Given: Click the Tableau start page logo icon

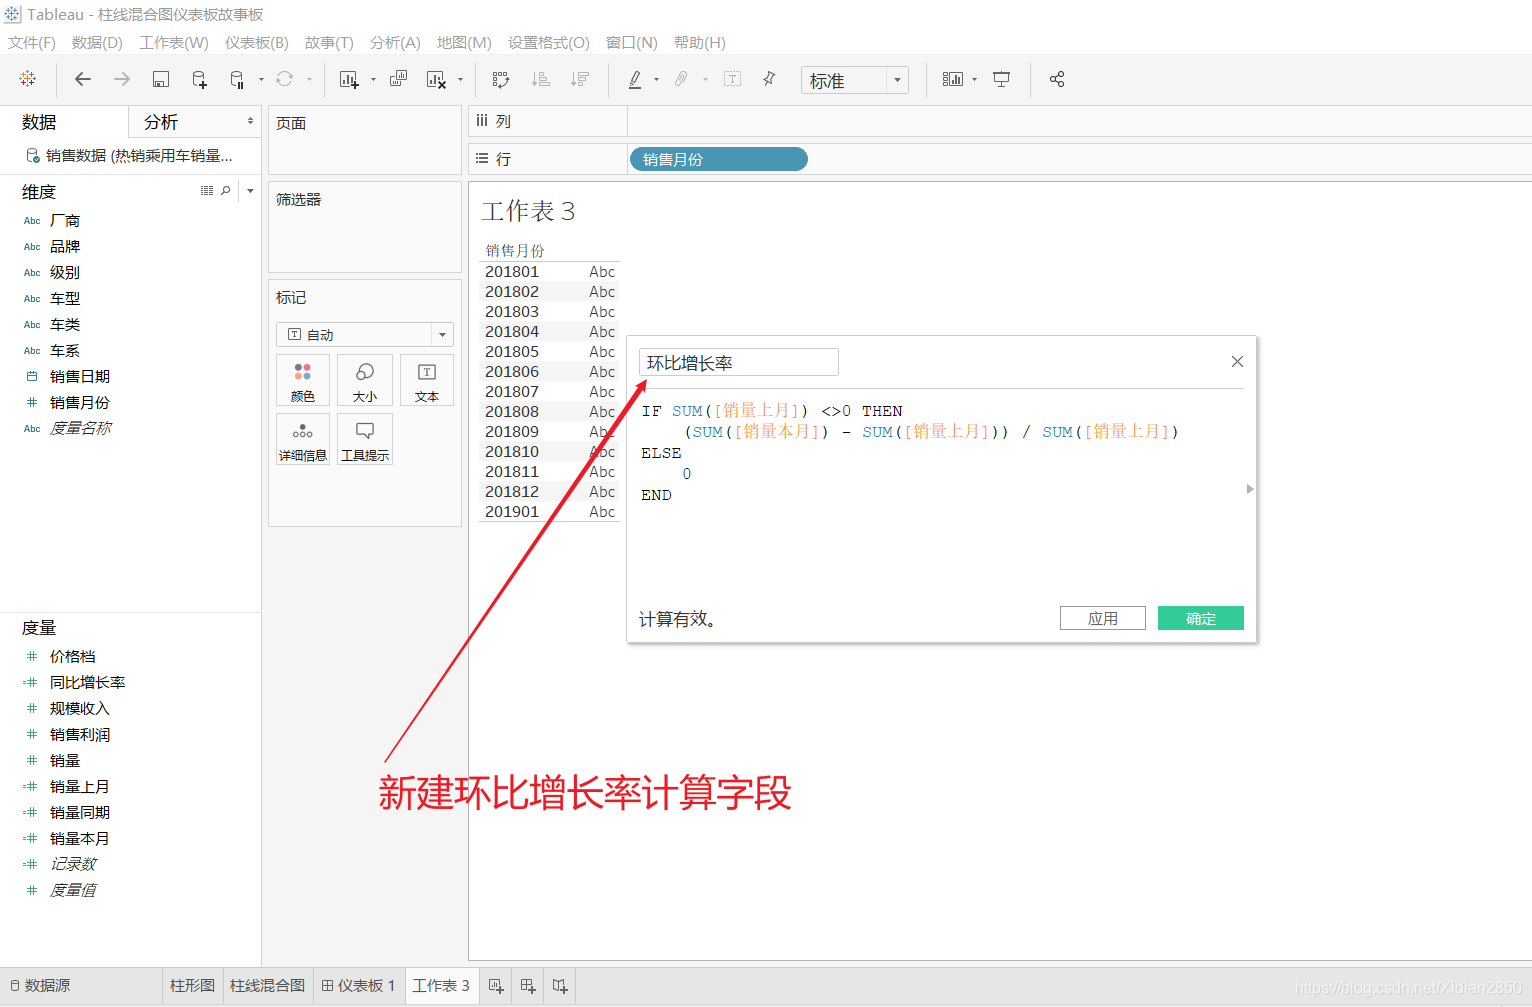Looking at the screenshot, I should click(28, 79).
